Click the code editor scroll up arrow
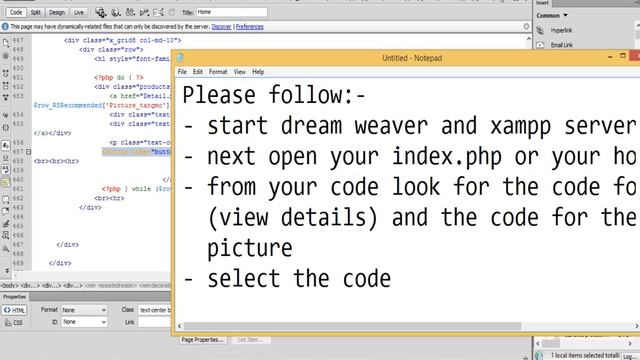640x360 pixels. pos(529,39)
